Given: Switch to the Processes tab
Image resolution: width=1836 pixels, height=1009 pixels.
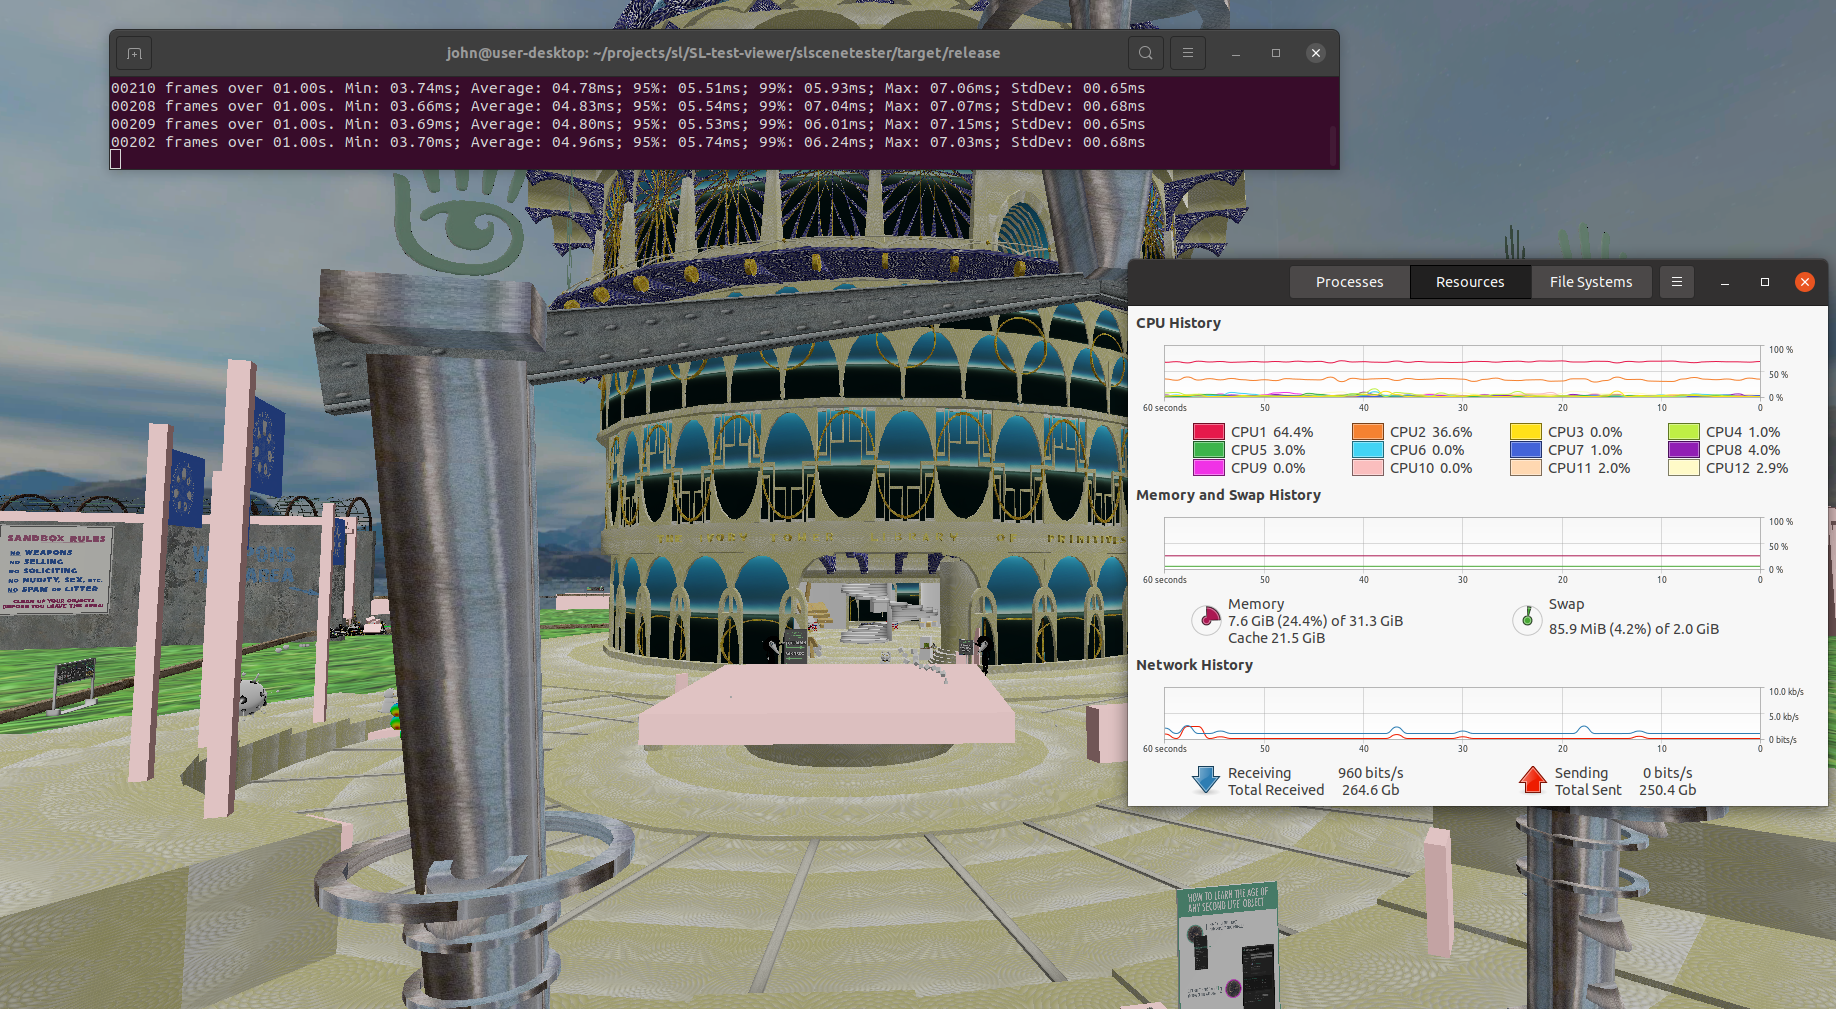Looking at the screenshot, I should (x=1350, y=282).
